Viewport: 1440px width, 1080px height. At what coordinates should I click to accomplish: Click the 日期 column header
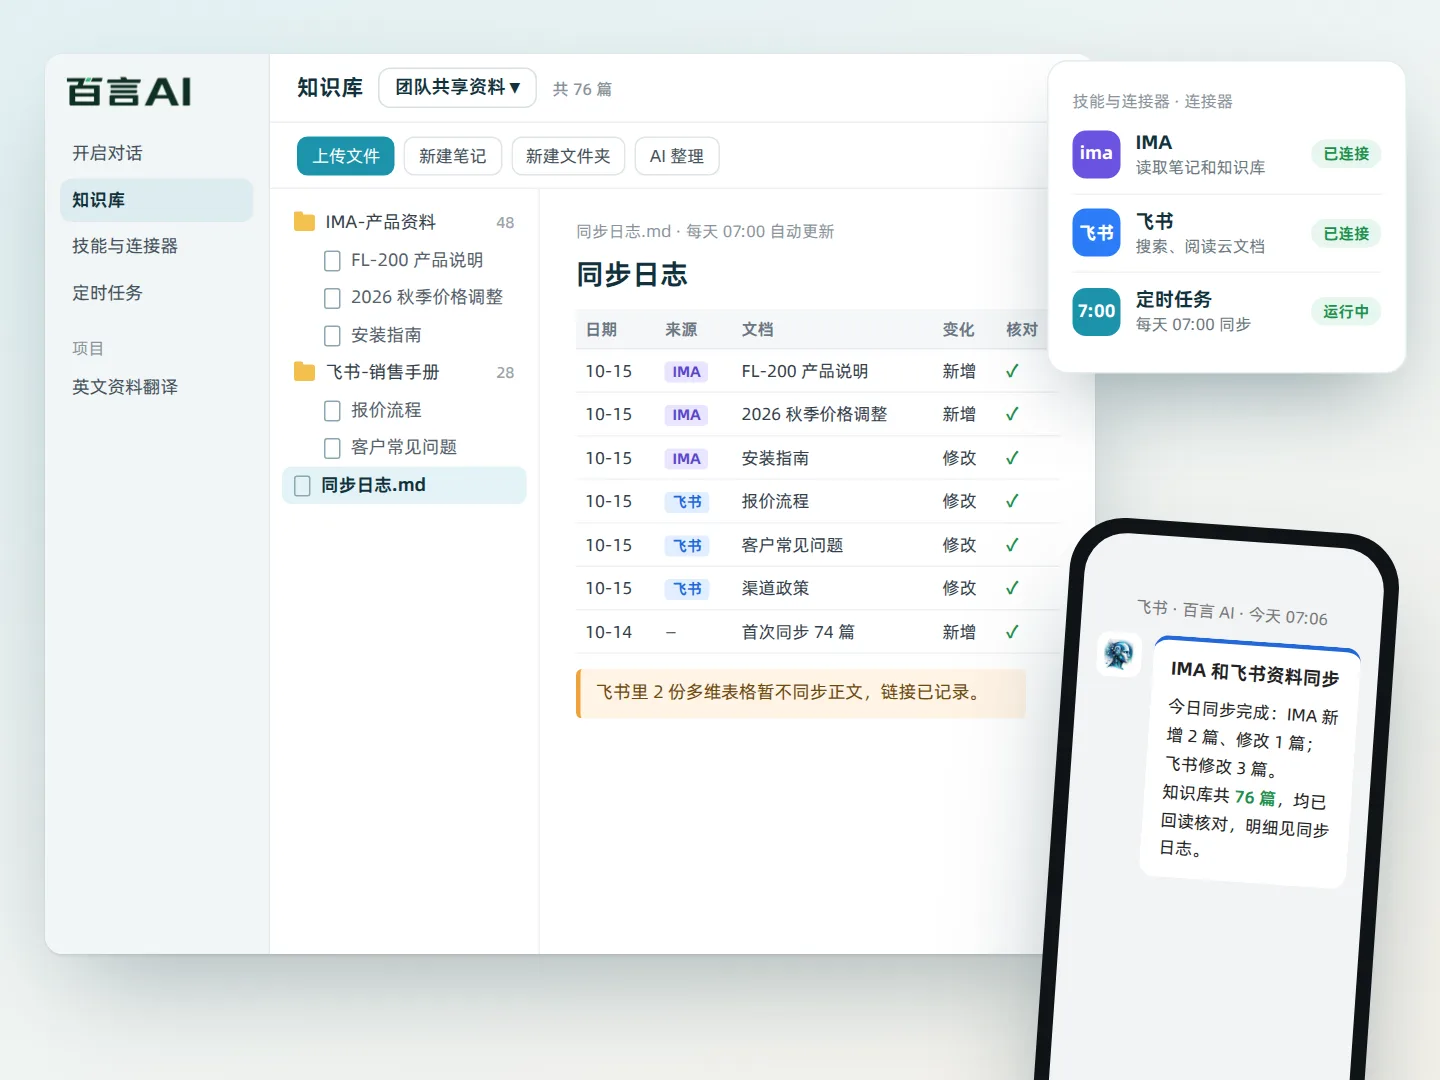[x=601, y=330]
